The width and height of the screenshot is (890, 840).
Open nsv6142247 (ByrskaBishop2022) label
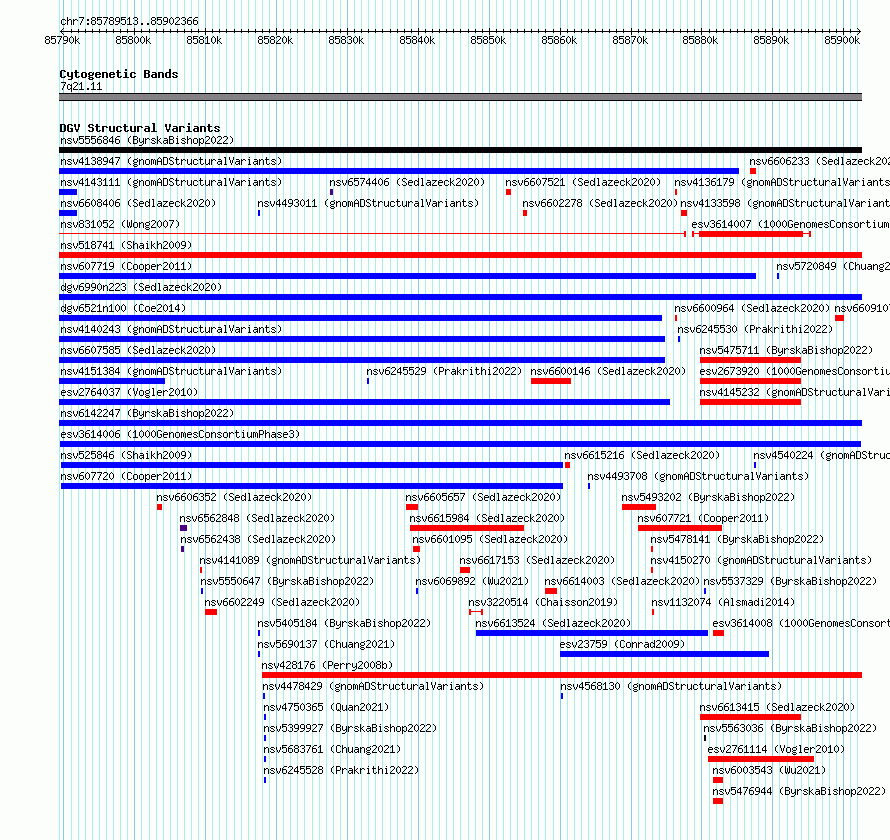click(x=147, y=413)
